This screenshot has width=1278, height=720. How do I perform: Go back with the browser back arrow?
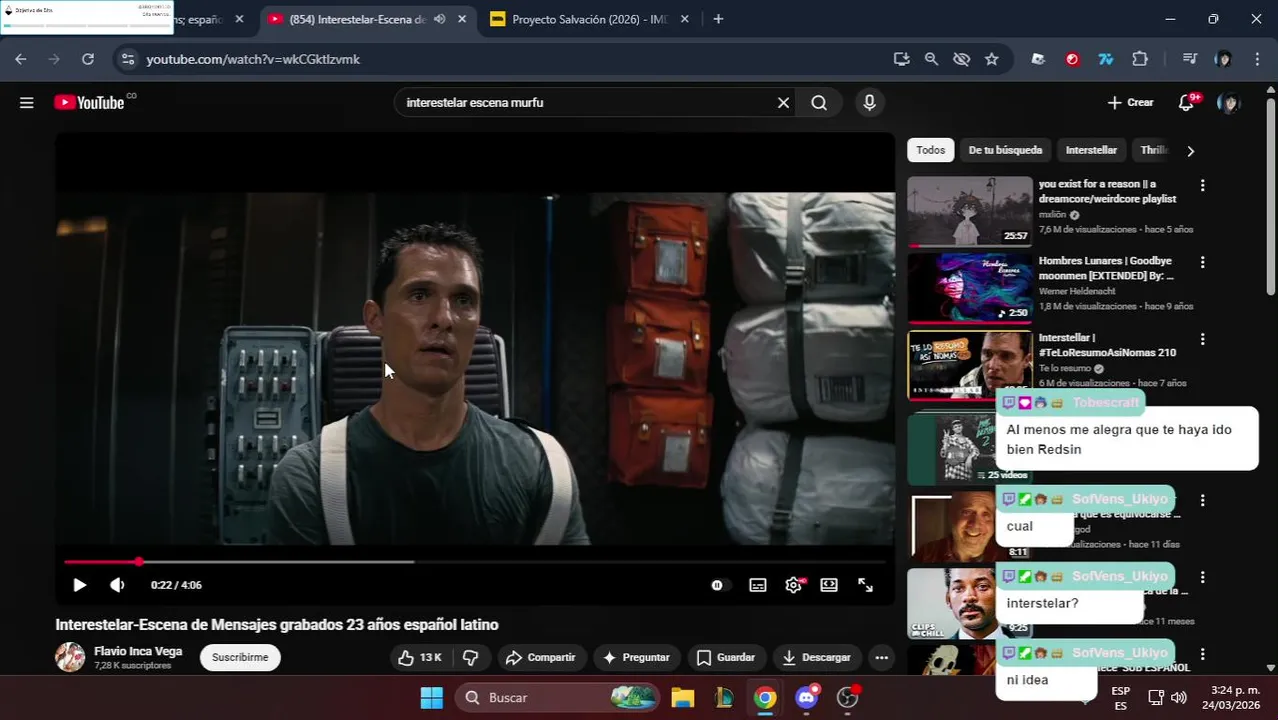coord(21,59)
